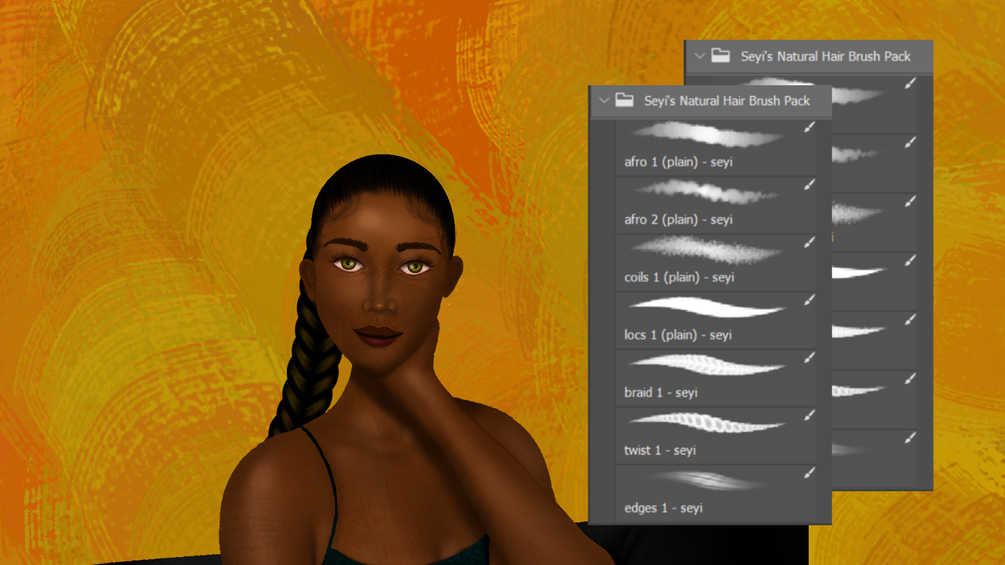
Task: Select the locs 1 (plain) - seyi brush
Action: click(x=716, y=320)
